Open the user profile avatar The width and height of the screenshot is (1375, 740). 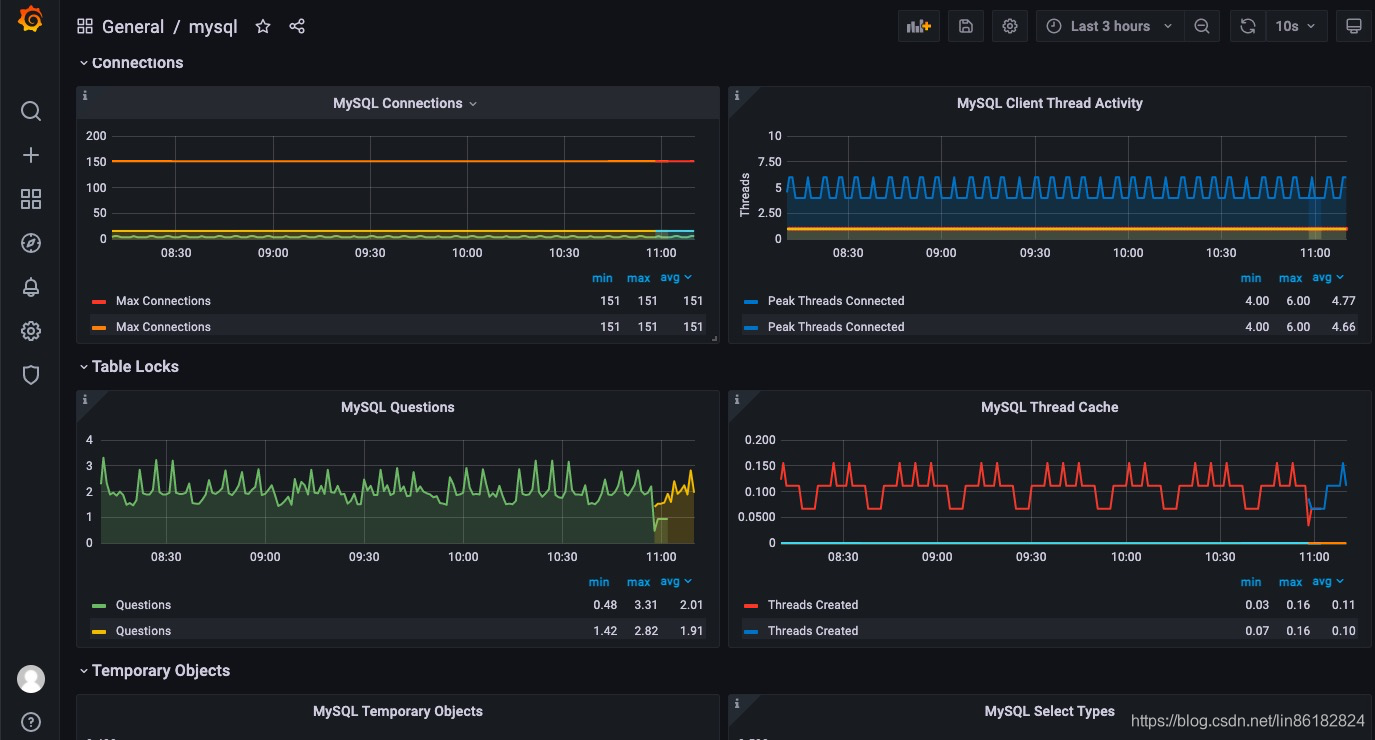(31, 679)
